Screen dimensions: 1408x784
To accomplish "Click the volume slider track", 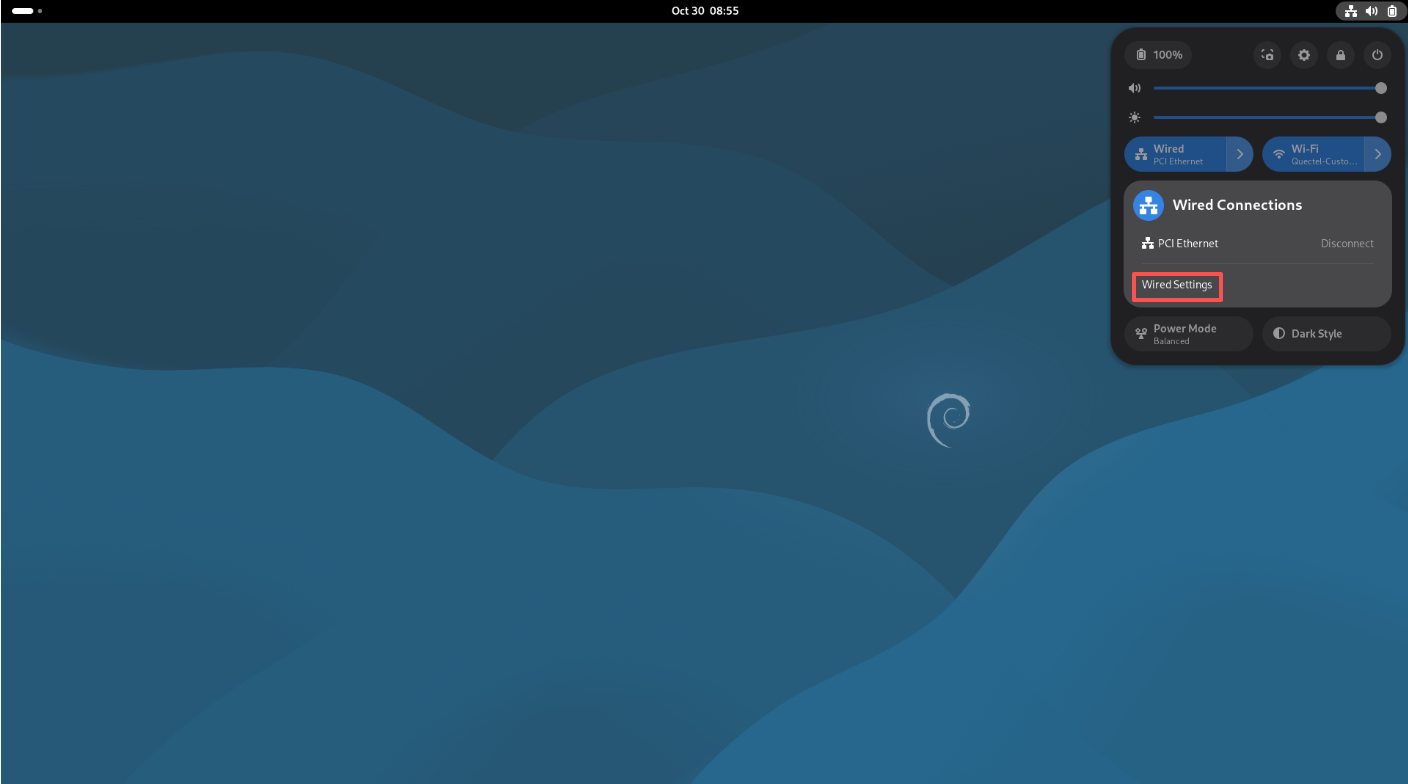I will 1266,88.
